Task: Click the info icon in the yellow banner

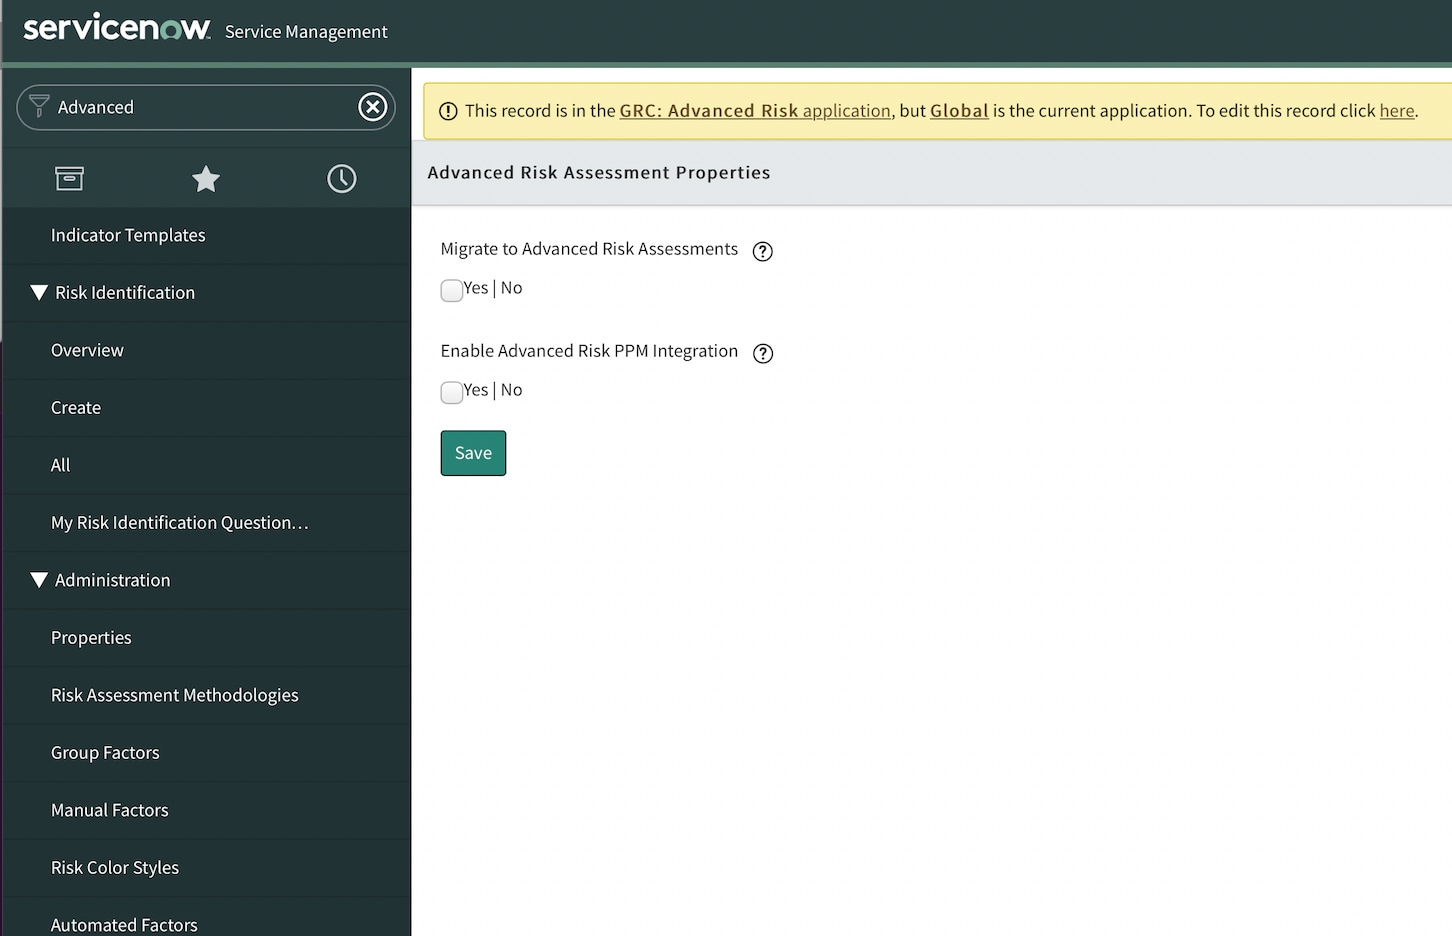Action: coord(448,110)
